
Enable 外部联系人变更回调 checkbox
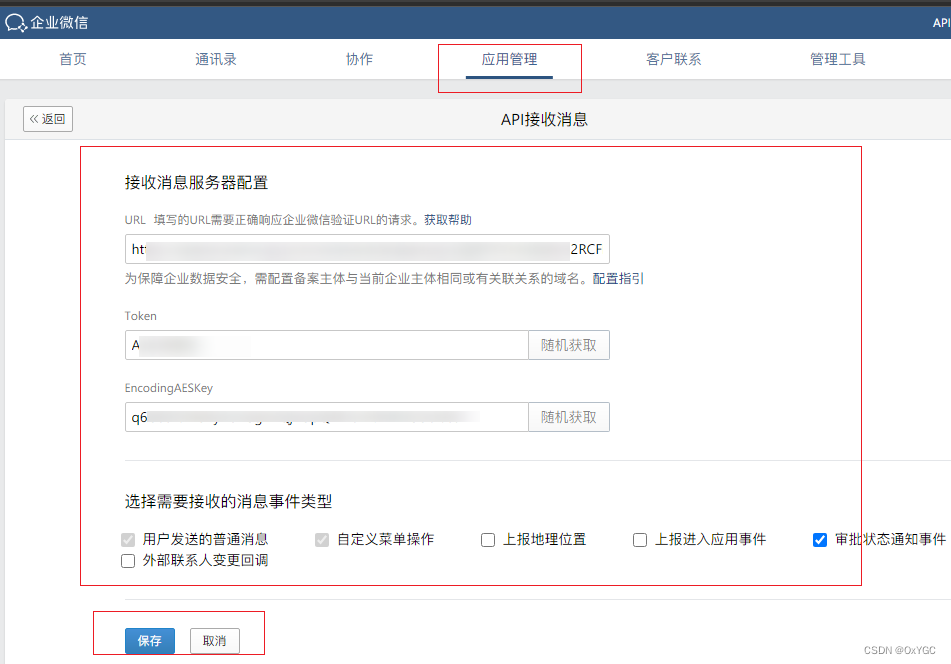(x=128, y=561)
